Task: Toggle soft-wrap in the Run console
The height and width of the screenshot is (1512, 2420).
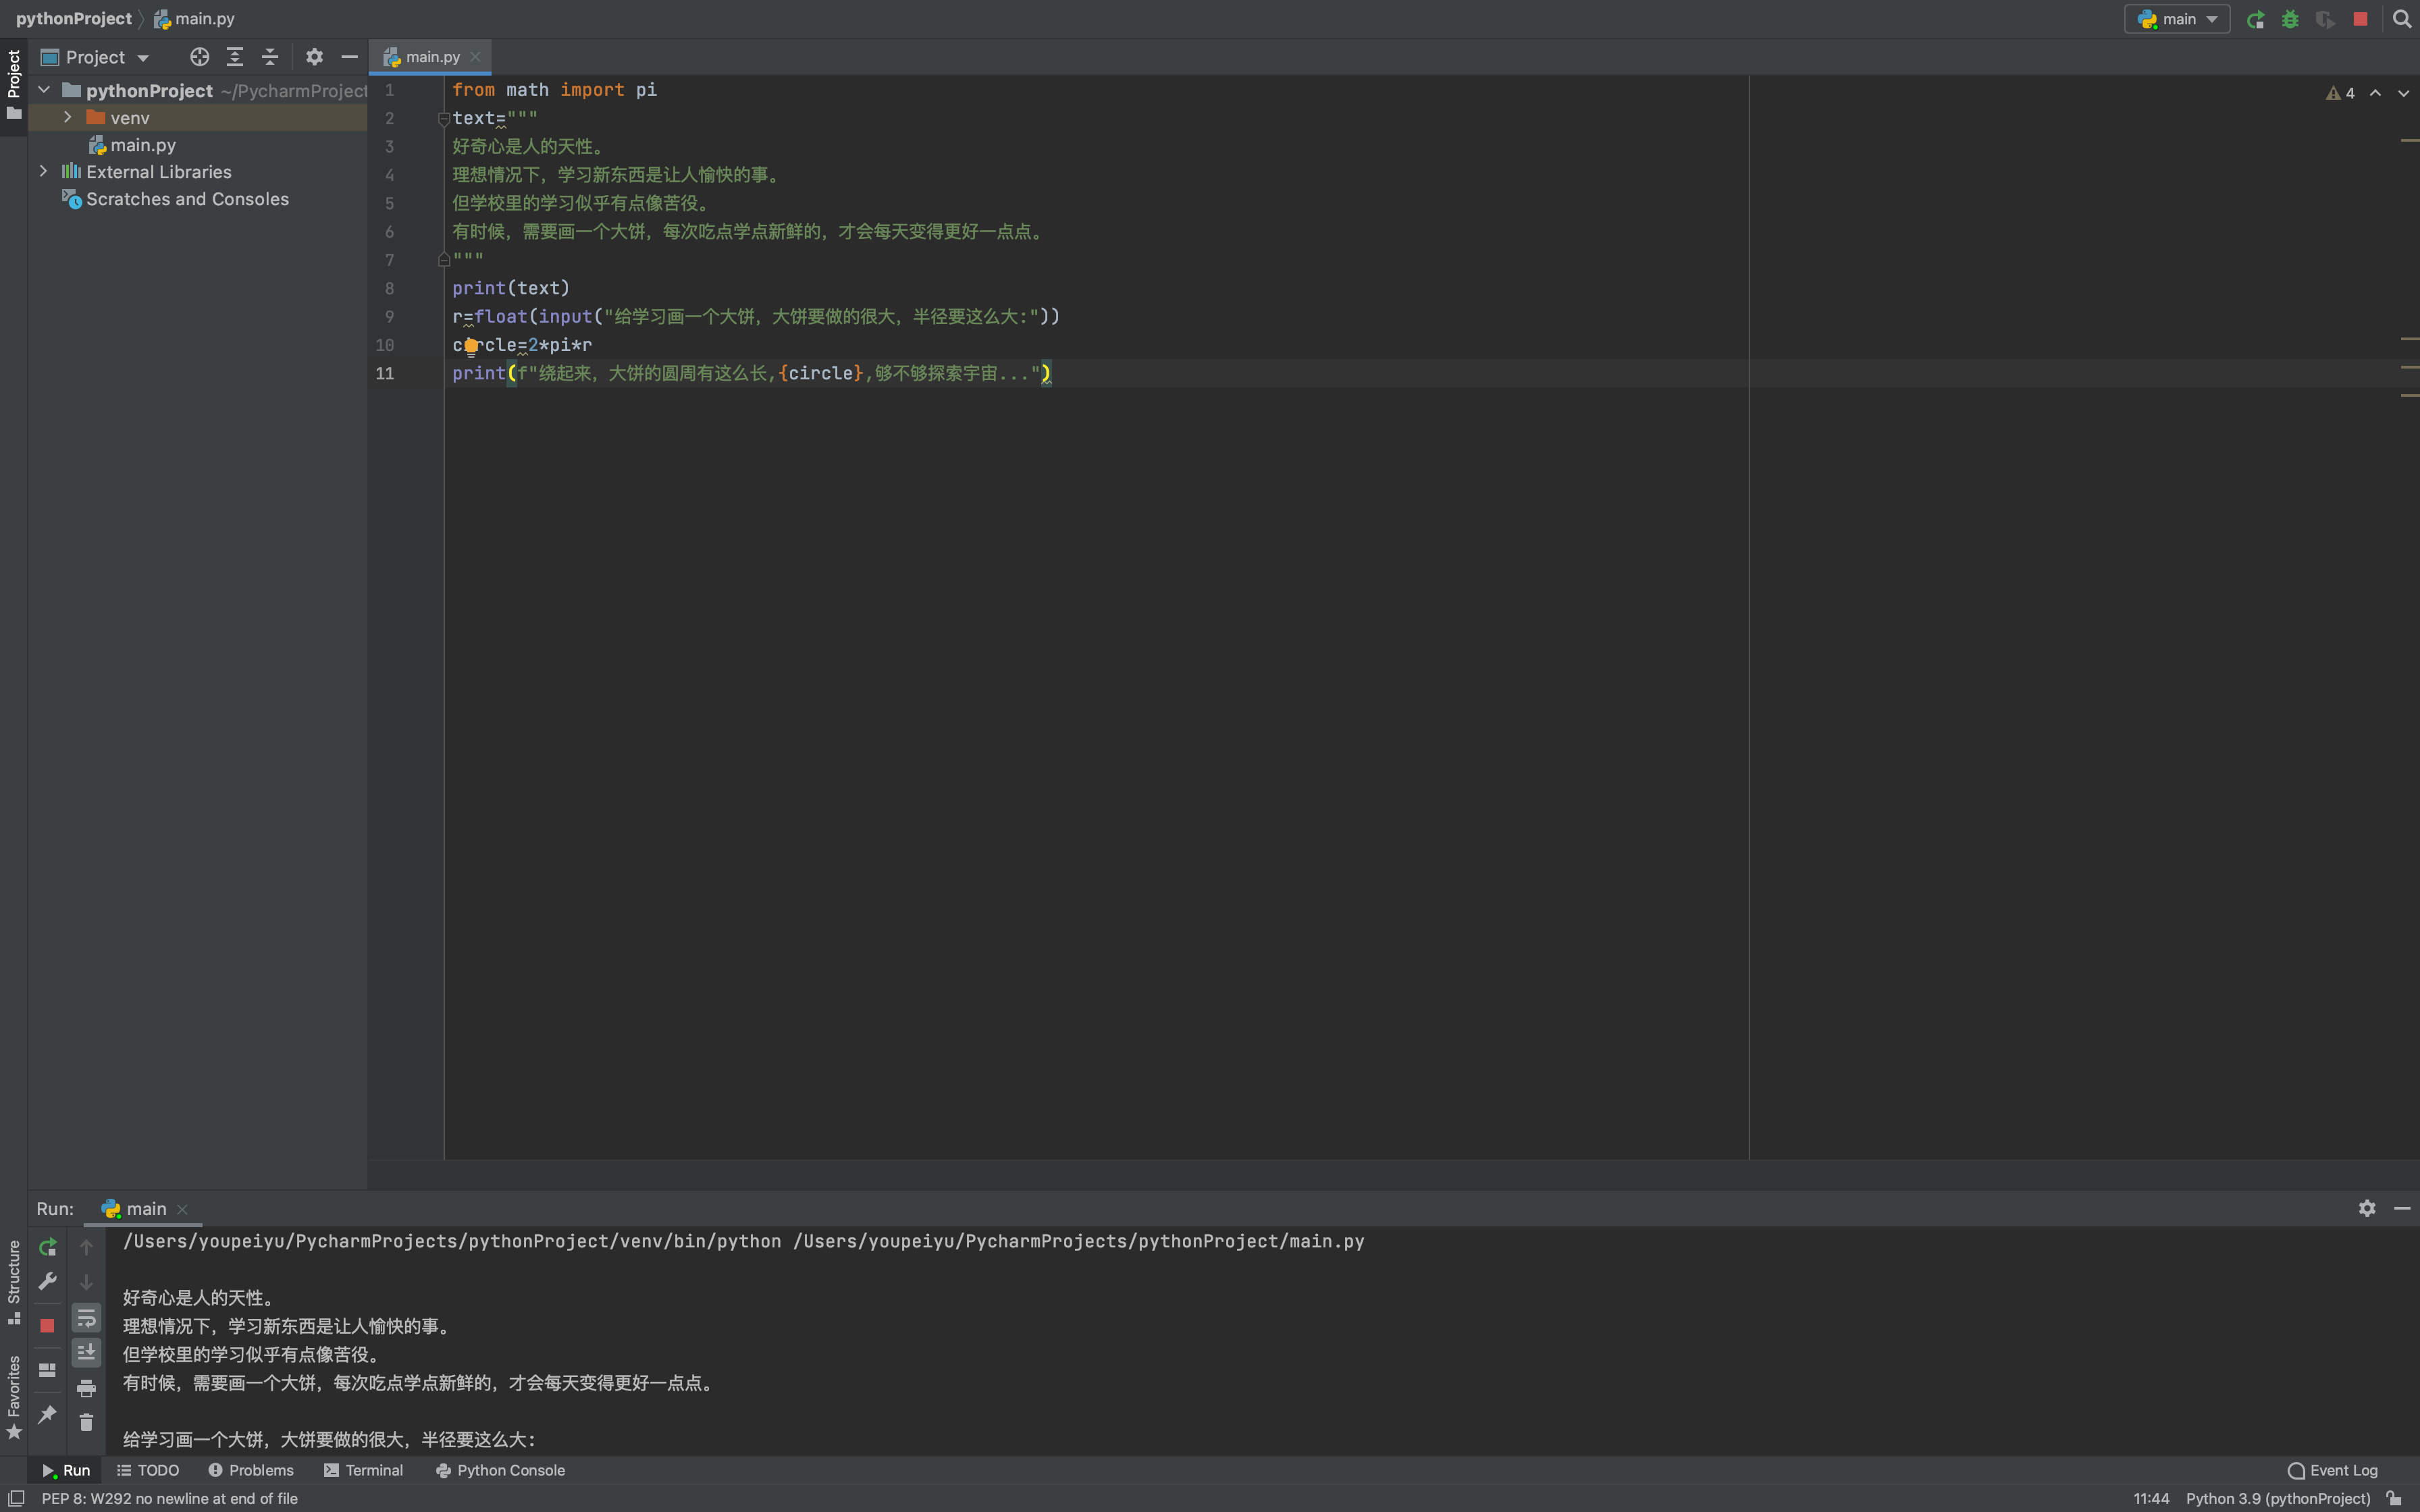Action: 86,1318
